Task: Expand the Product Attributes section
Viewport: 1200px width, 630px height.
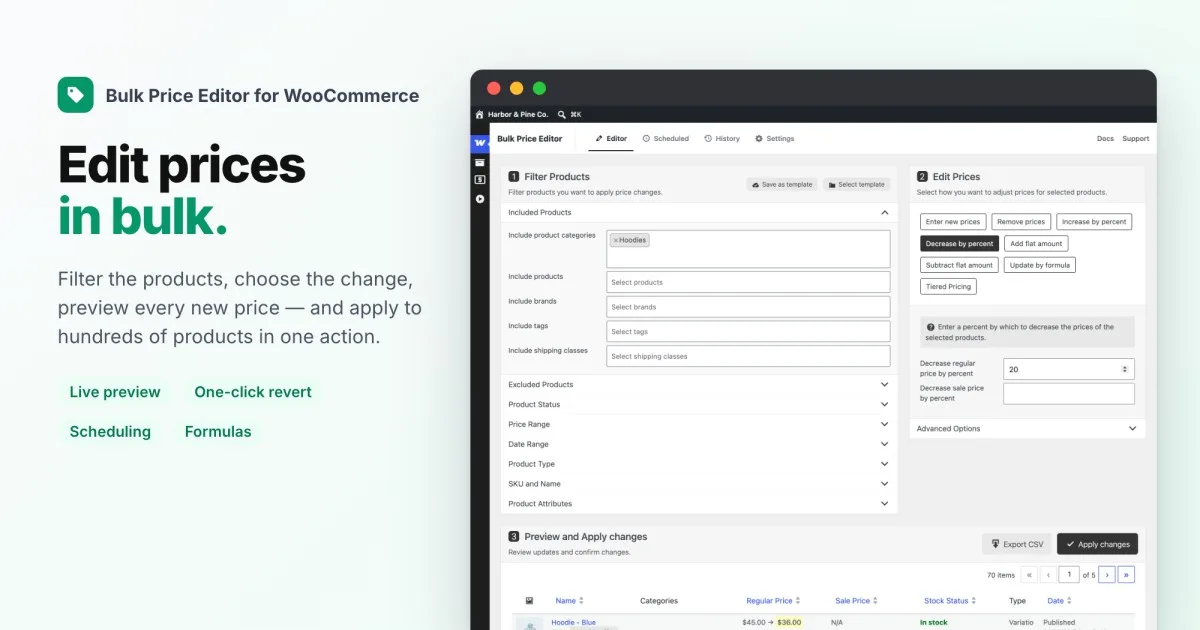Action: pyautogui.click(x=698, y=504)
